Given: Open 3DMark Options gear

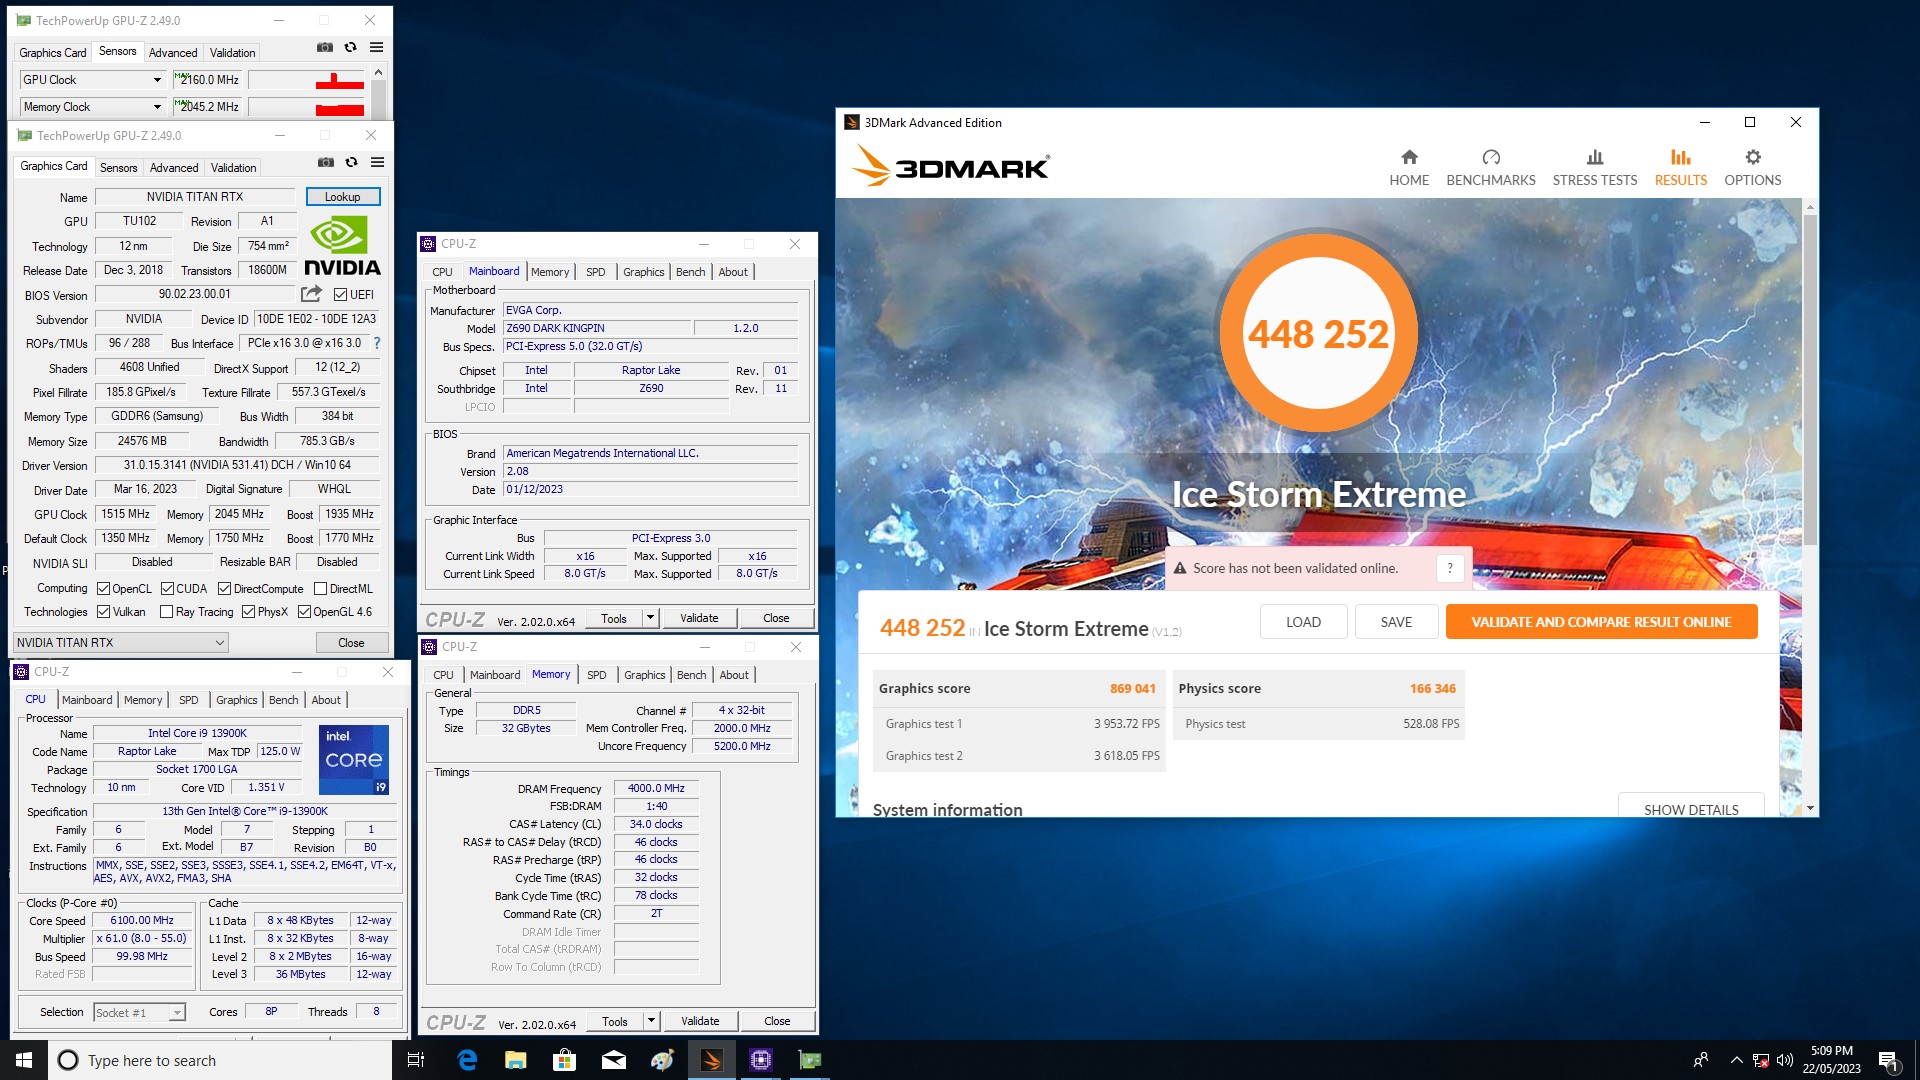Looking at the screenshot, I should [x=1752, y=168].
